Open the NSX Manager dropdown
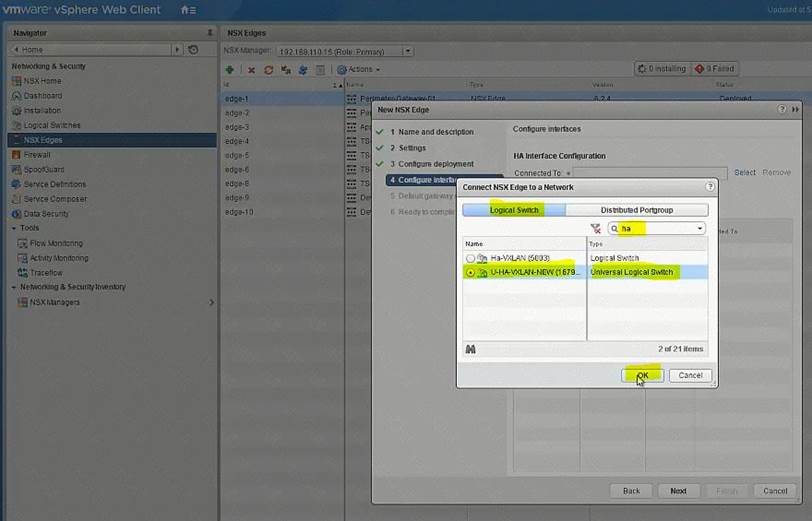Screen dimensions: 812x521 coord(407,51)
